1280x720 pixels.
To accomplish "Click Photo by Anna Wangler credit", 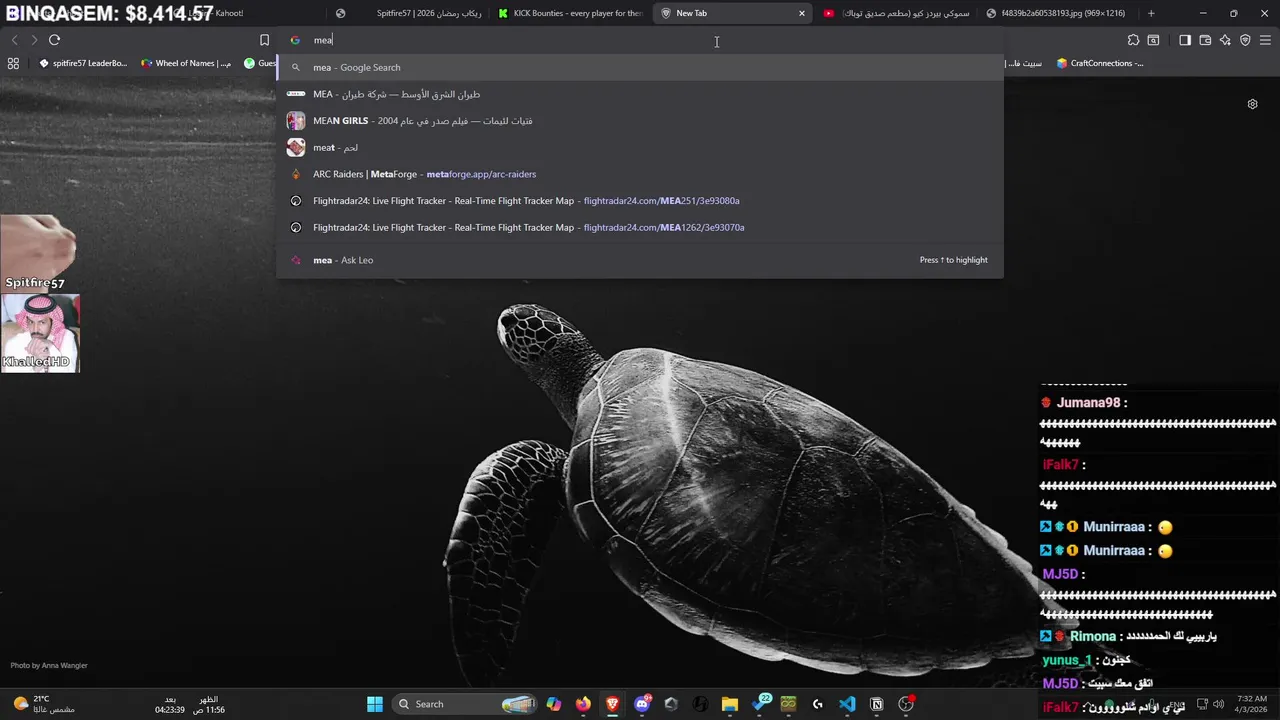I will click(49, 665).
